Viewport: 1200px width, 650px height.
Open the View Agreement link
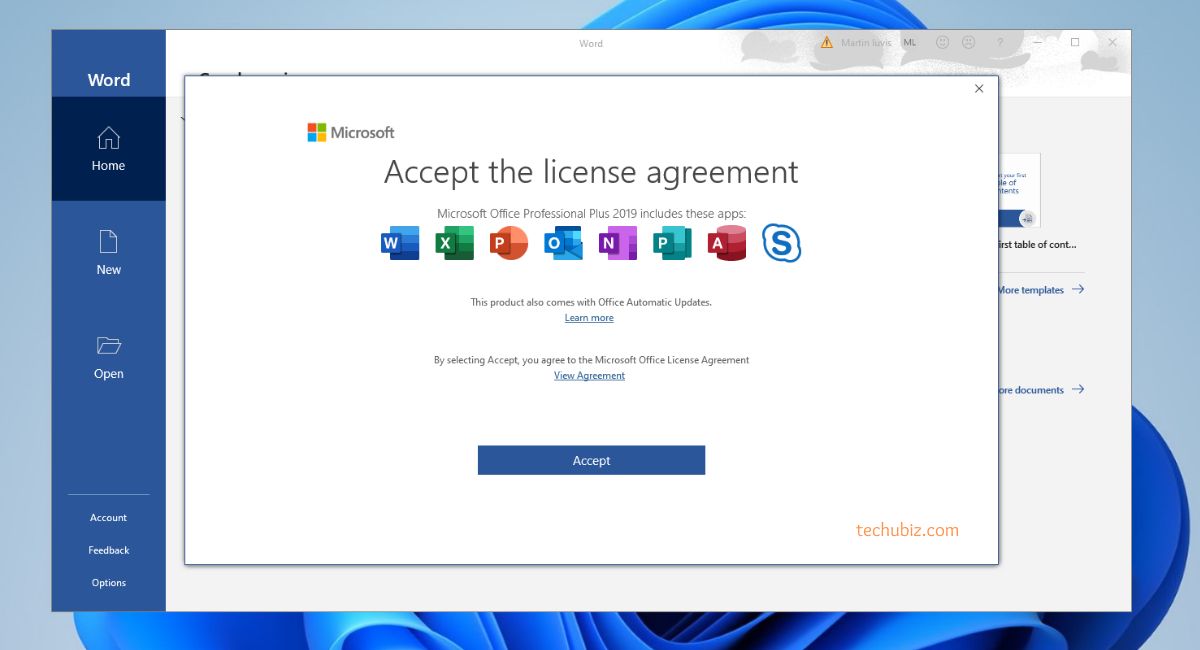(589, 376)
